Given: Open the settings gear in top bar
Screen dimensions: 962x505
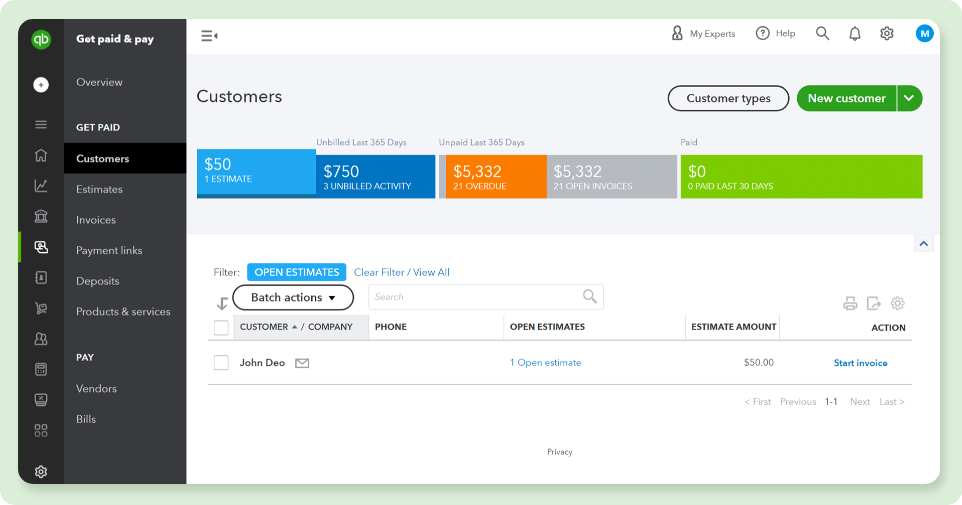Looking at the screenshot, I should click(886, 34).
